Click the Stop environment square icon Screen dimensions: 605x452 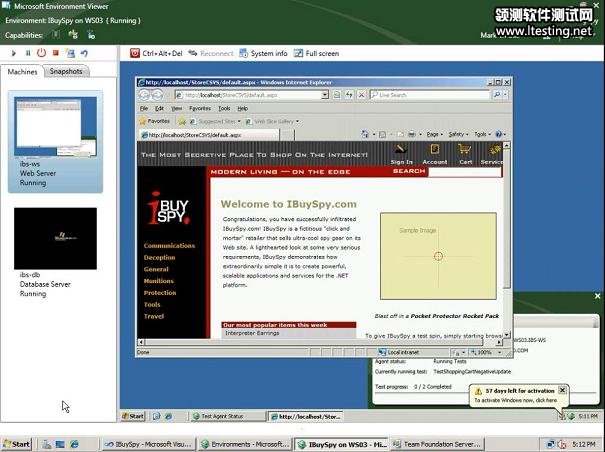(x=56, y=53)
